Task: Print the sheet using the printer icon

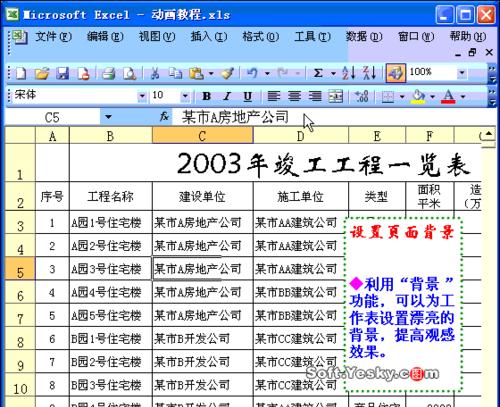Action: pyautogui.click(x=108, y=73)
